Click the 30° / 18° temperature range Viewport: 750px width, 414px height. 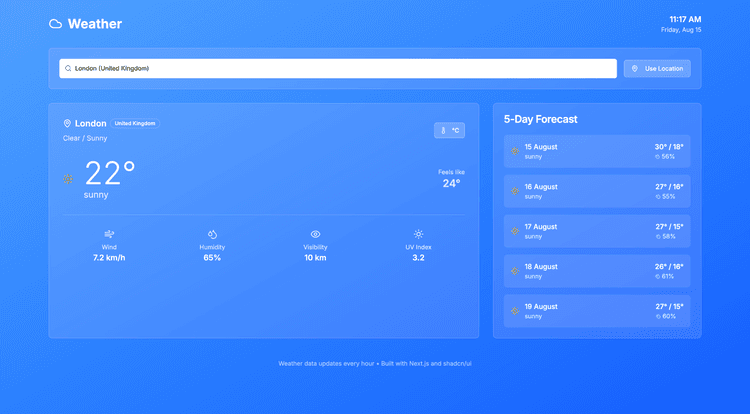[669, 147]
